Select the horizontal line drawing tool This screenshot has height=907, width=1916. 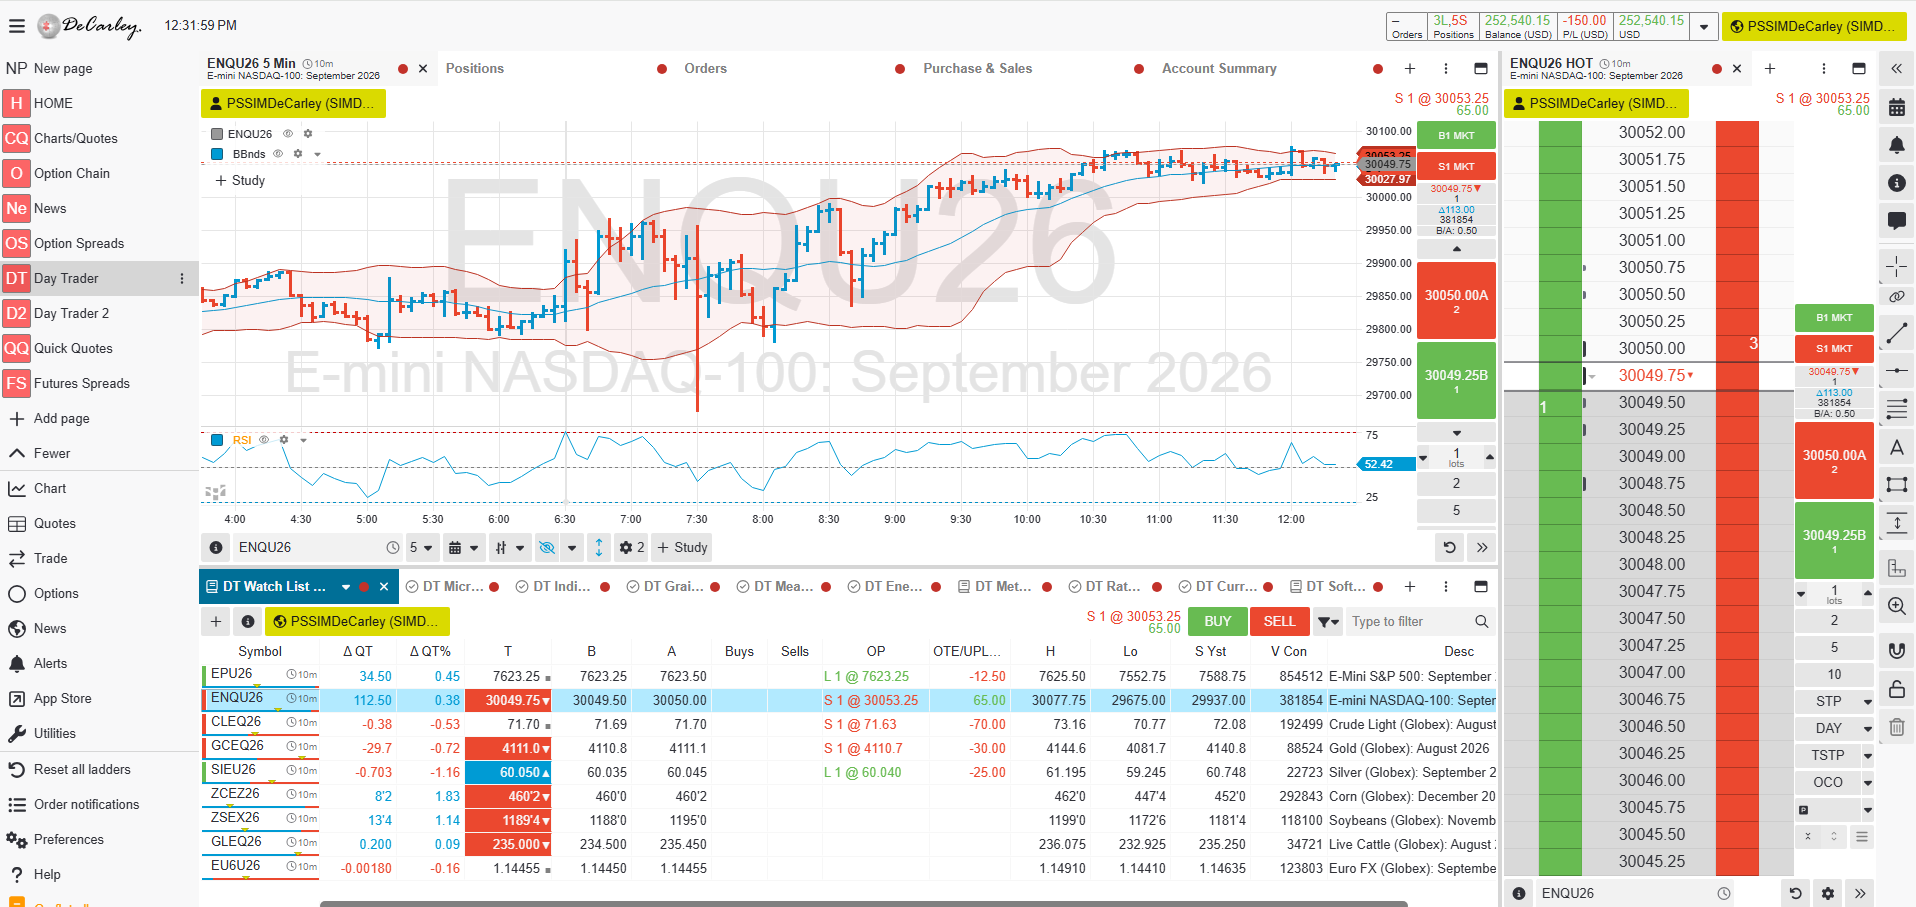(1896, 371)
